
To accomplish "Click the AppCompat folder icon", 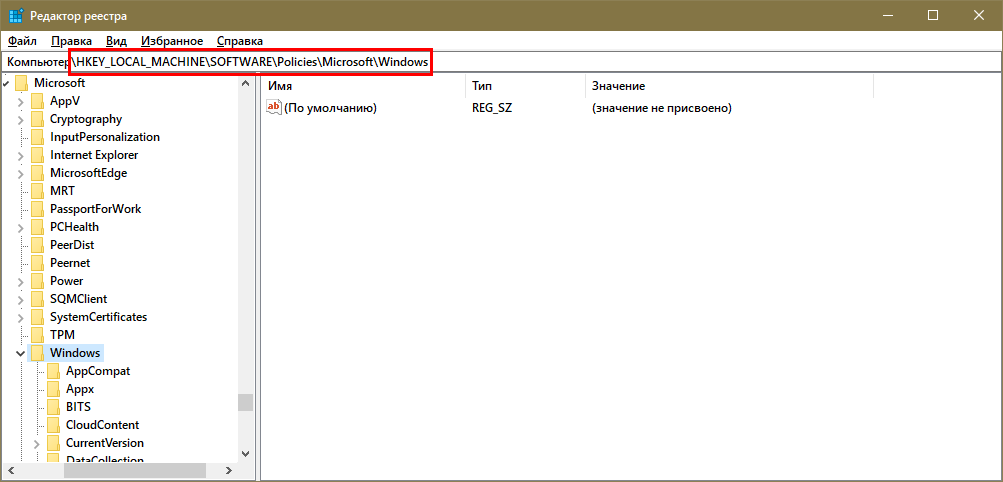I will pyautogui.click(x=54, y=371).
